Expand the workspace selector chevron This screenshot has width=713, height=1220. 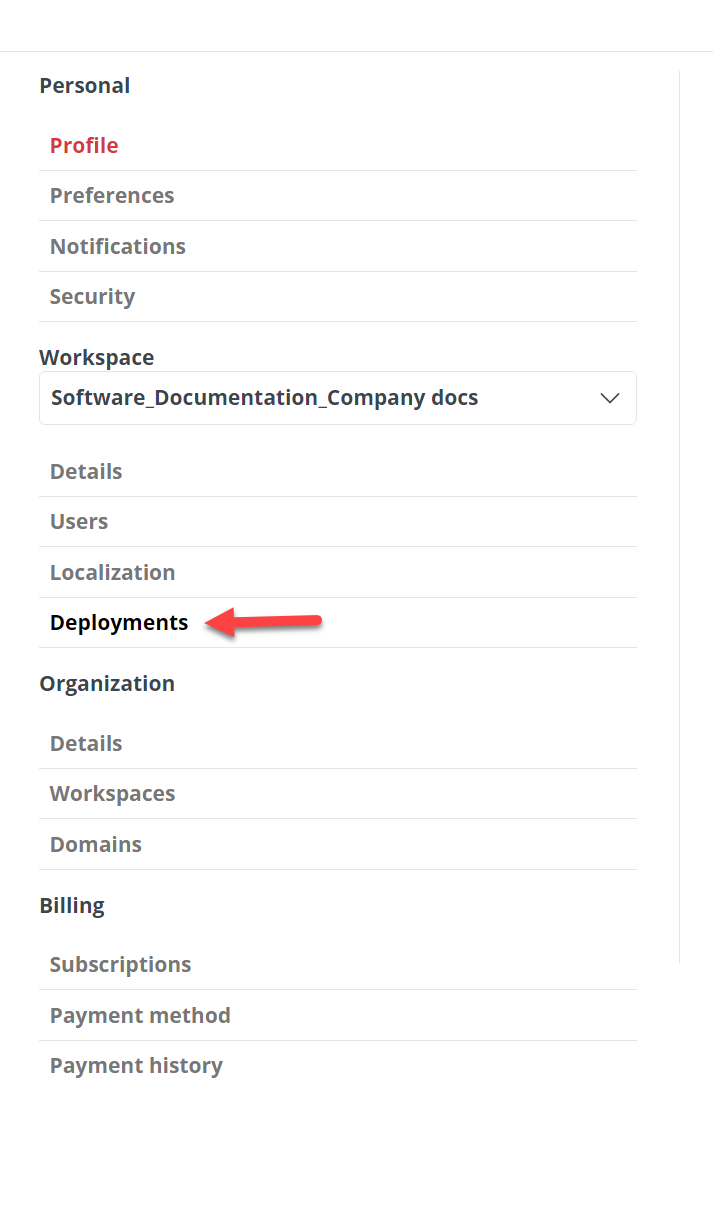pos(609,398)
